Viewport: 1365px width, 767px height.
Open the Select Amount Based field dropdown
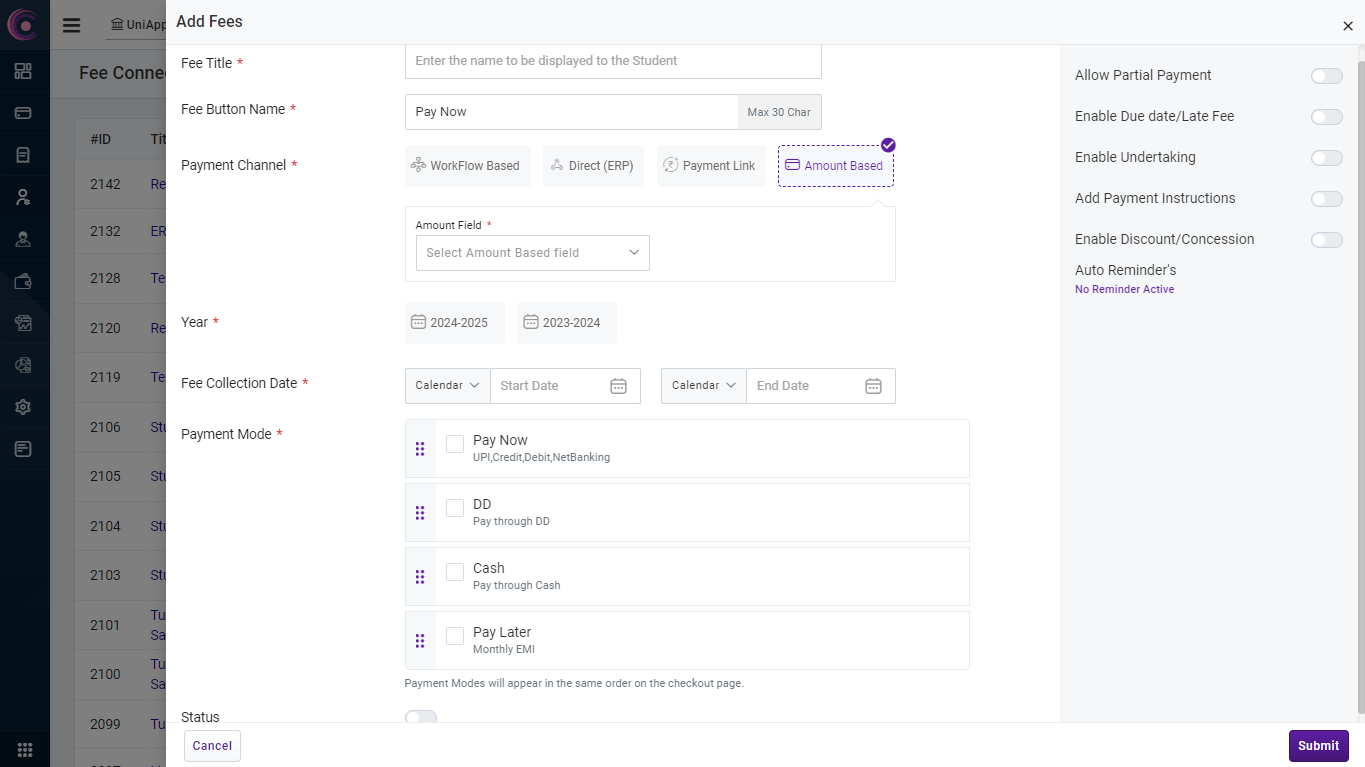point(532,253)
